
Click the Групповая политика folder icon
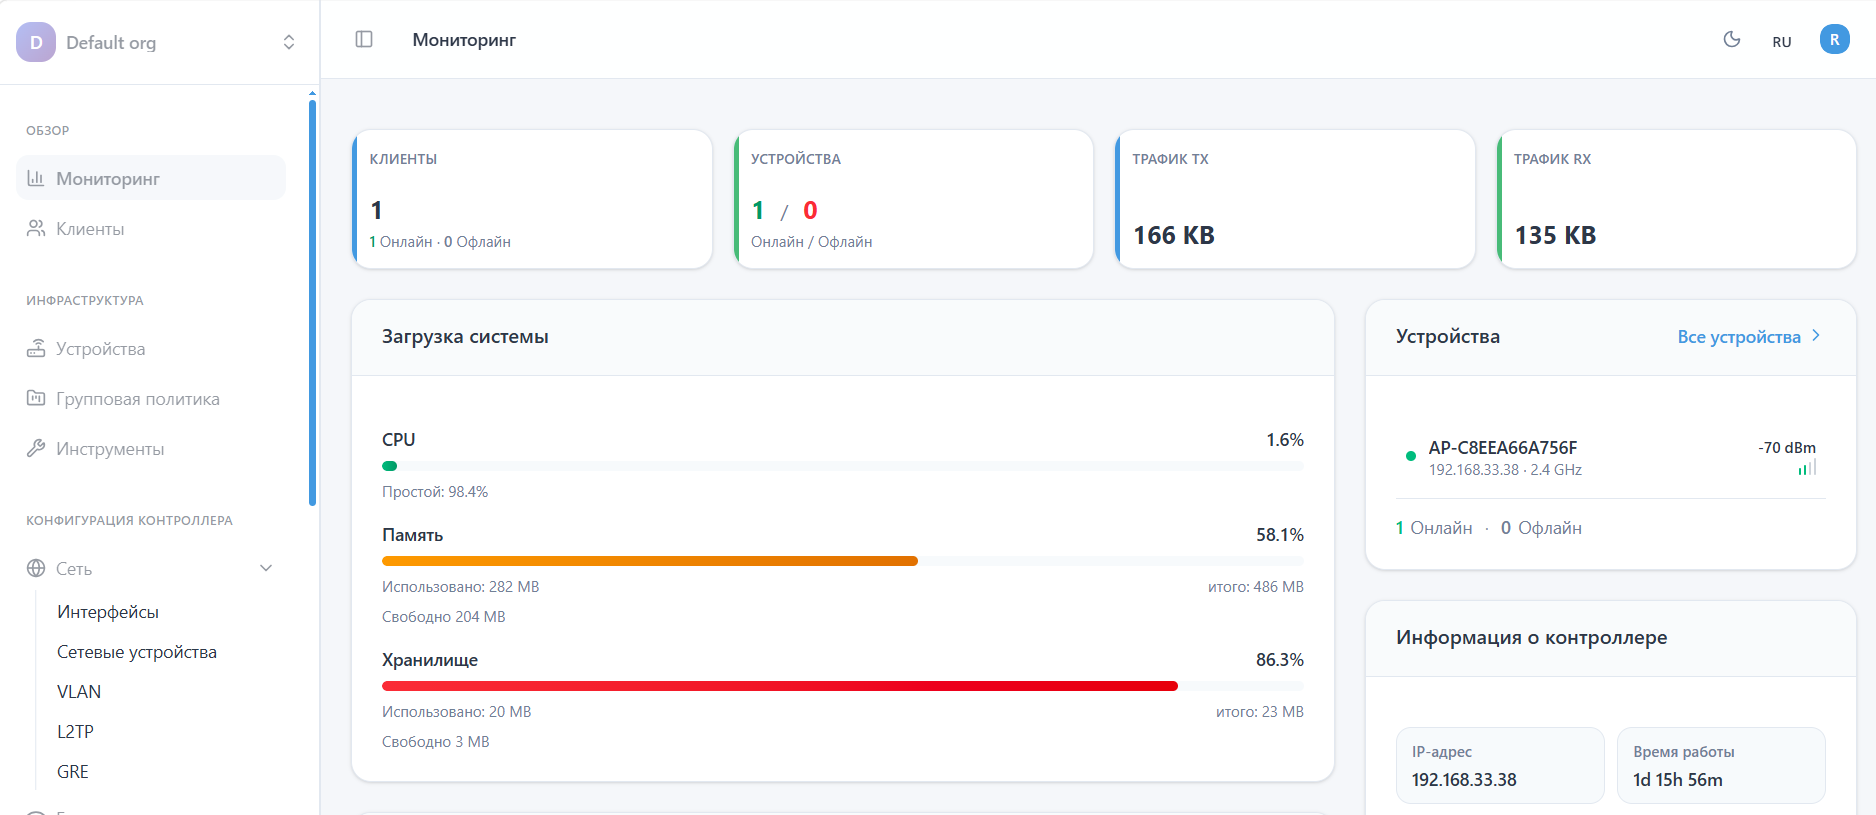(36, 398)
